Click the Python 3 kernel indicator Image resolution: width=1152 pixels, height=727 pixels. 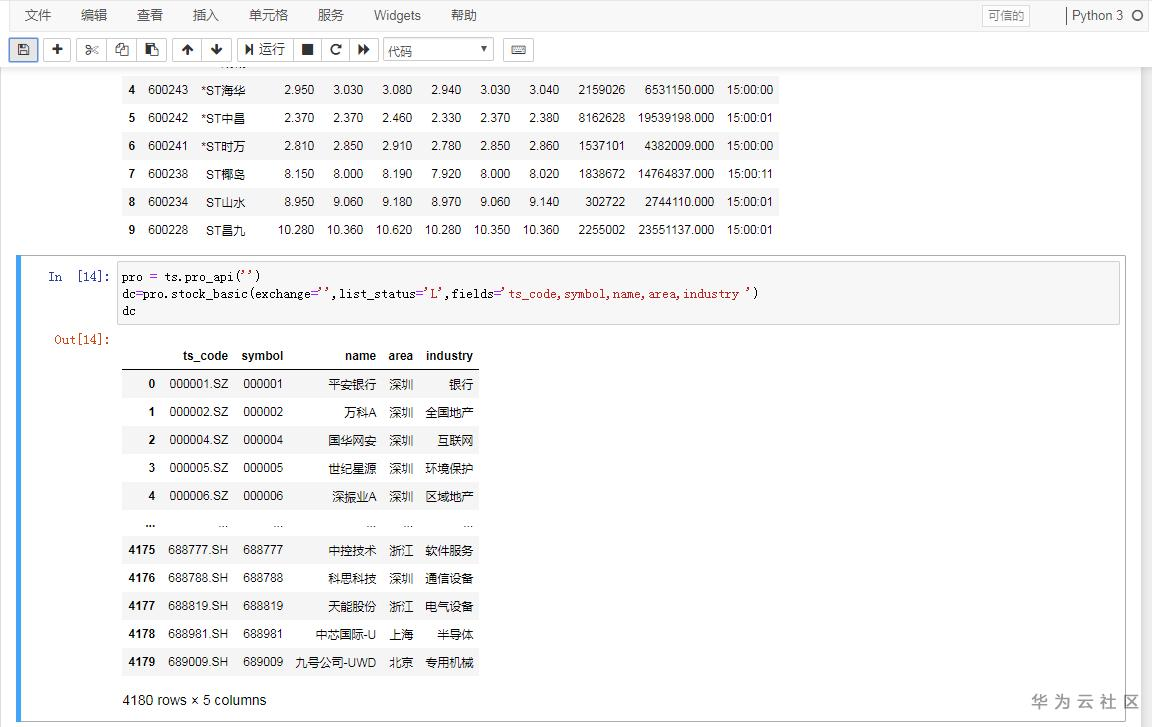pos(1097,15)
